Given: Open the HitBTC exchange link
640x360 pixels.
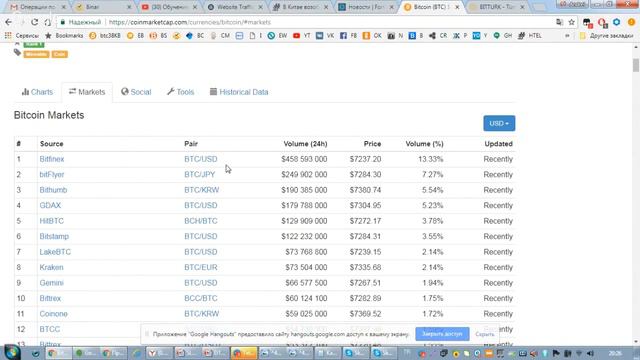Looking at the screenshot, I should (51, 221).
